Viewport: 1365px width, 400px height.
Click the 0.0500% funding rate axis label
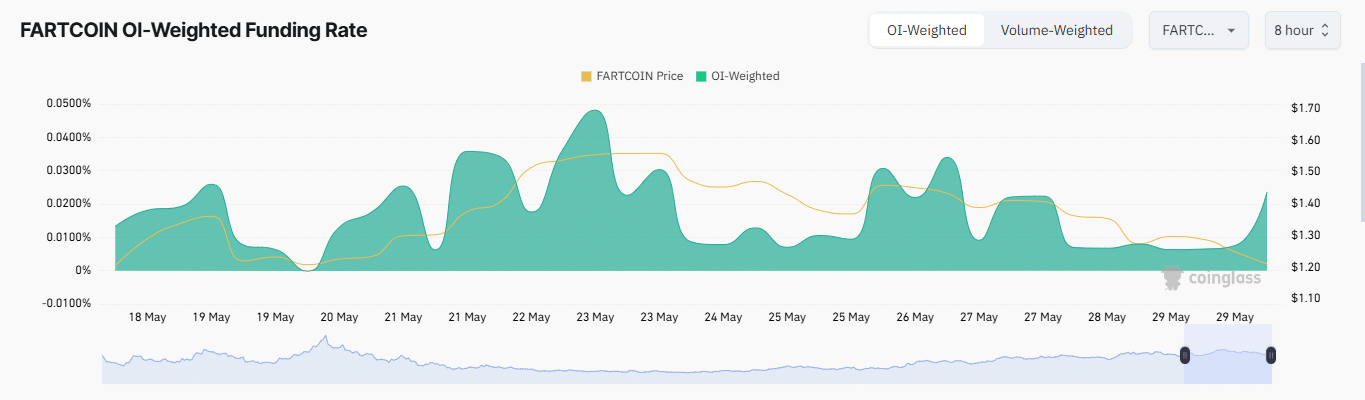69,104
